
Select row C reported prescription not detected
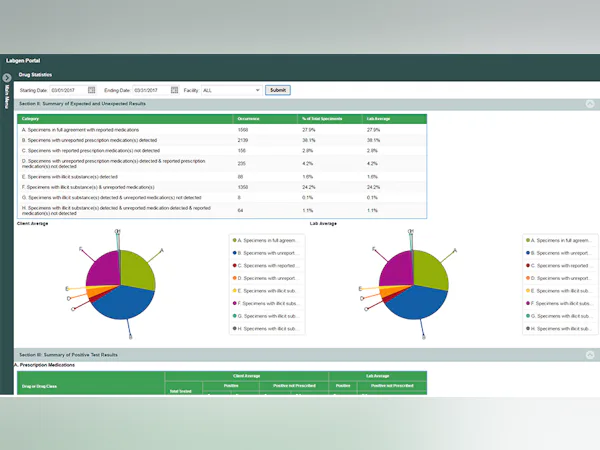click(222, 150)
